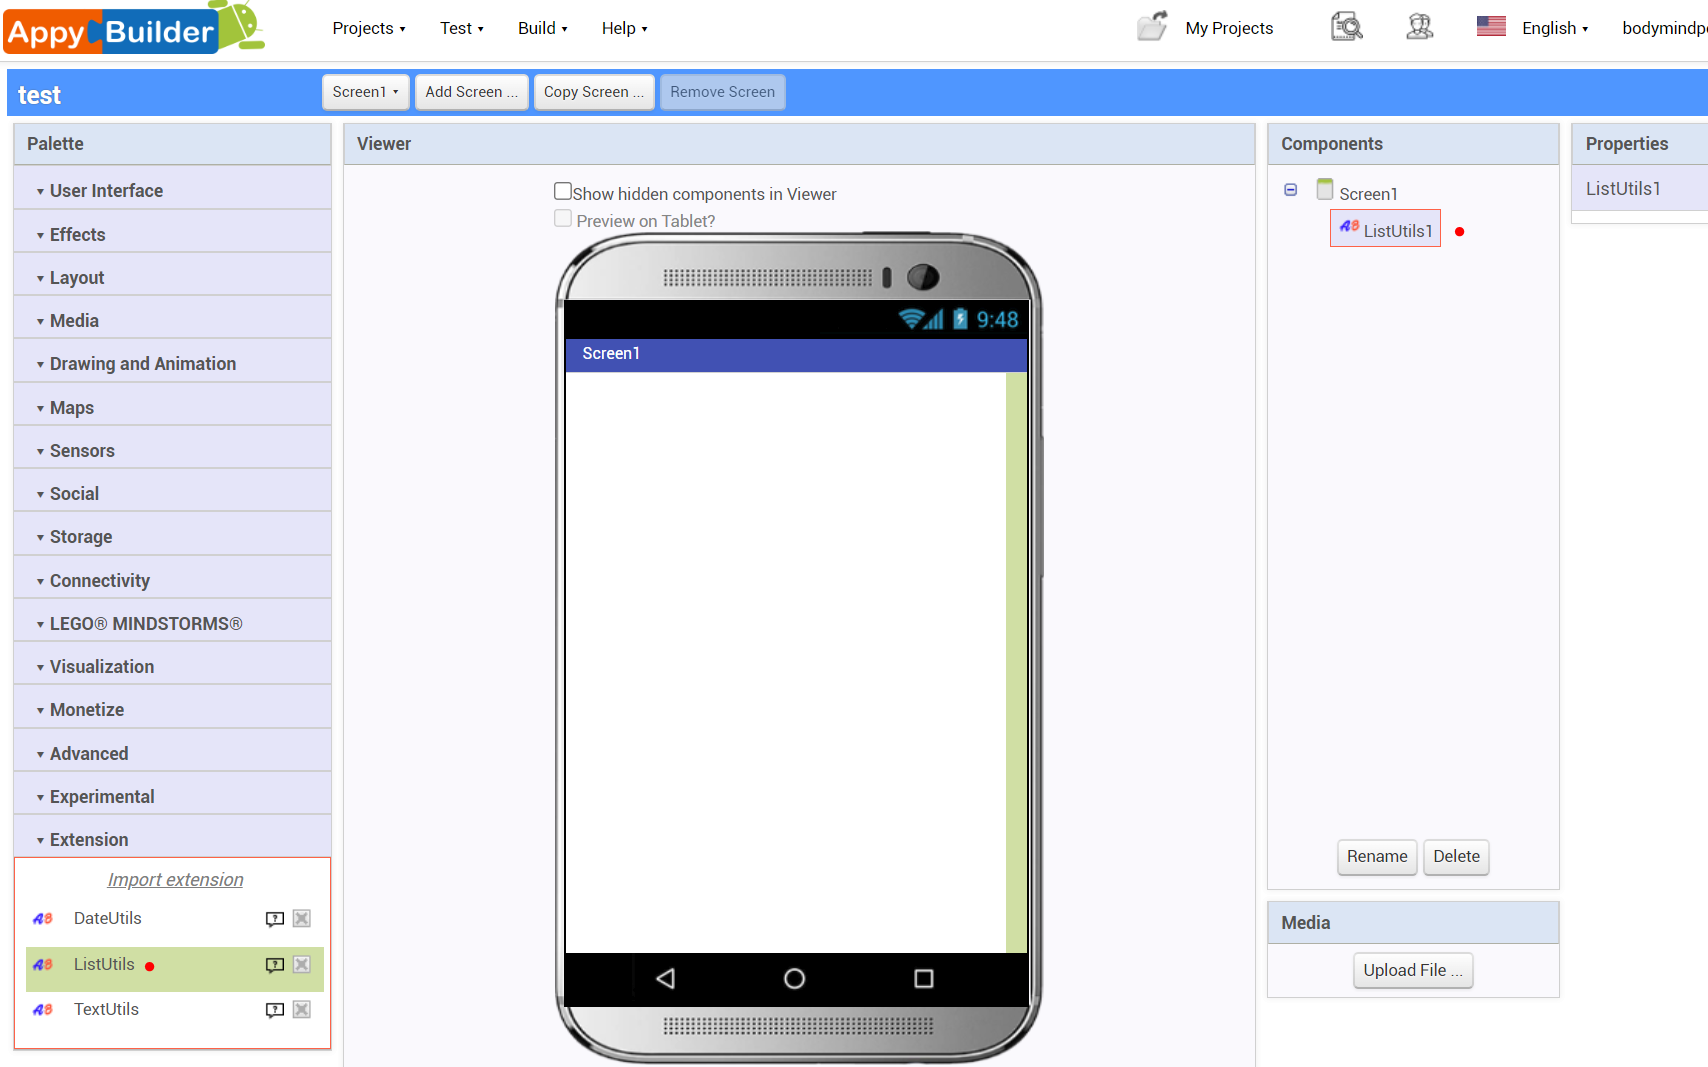
Task: Toggle the Preview on Tablet checkbox
Action: tap(563, 219)
